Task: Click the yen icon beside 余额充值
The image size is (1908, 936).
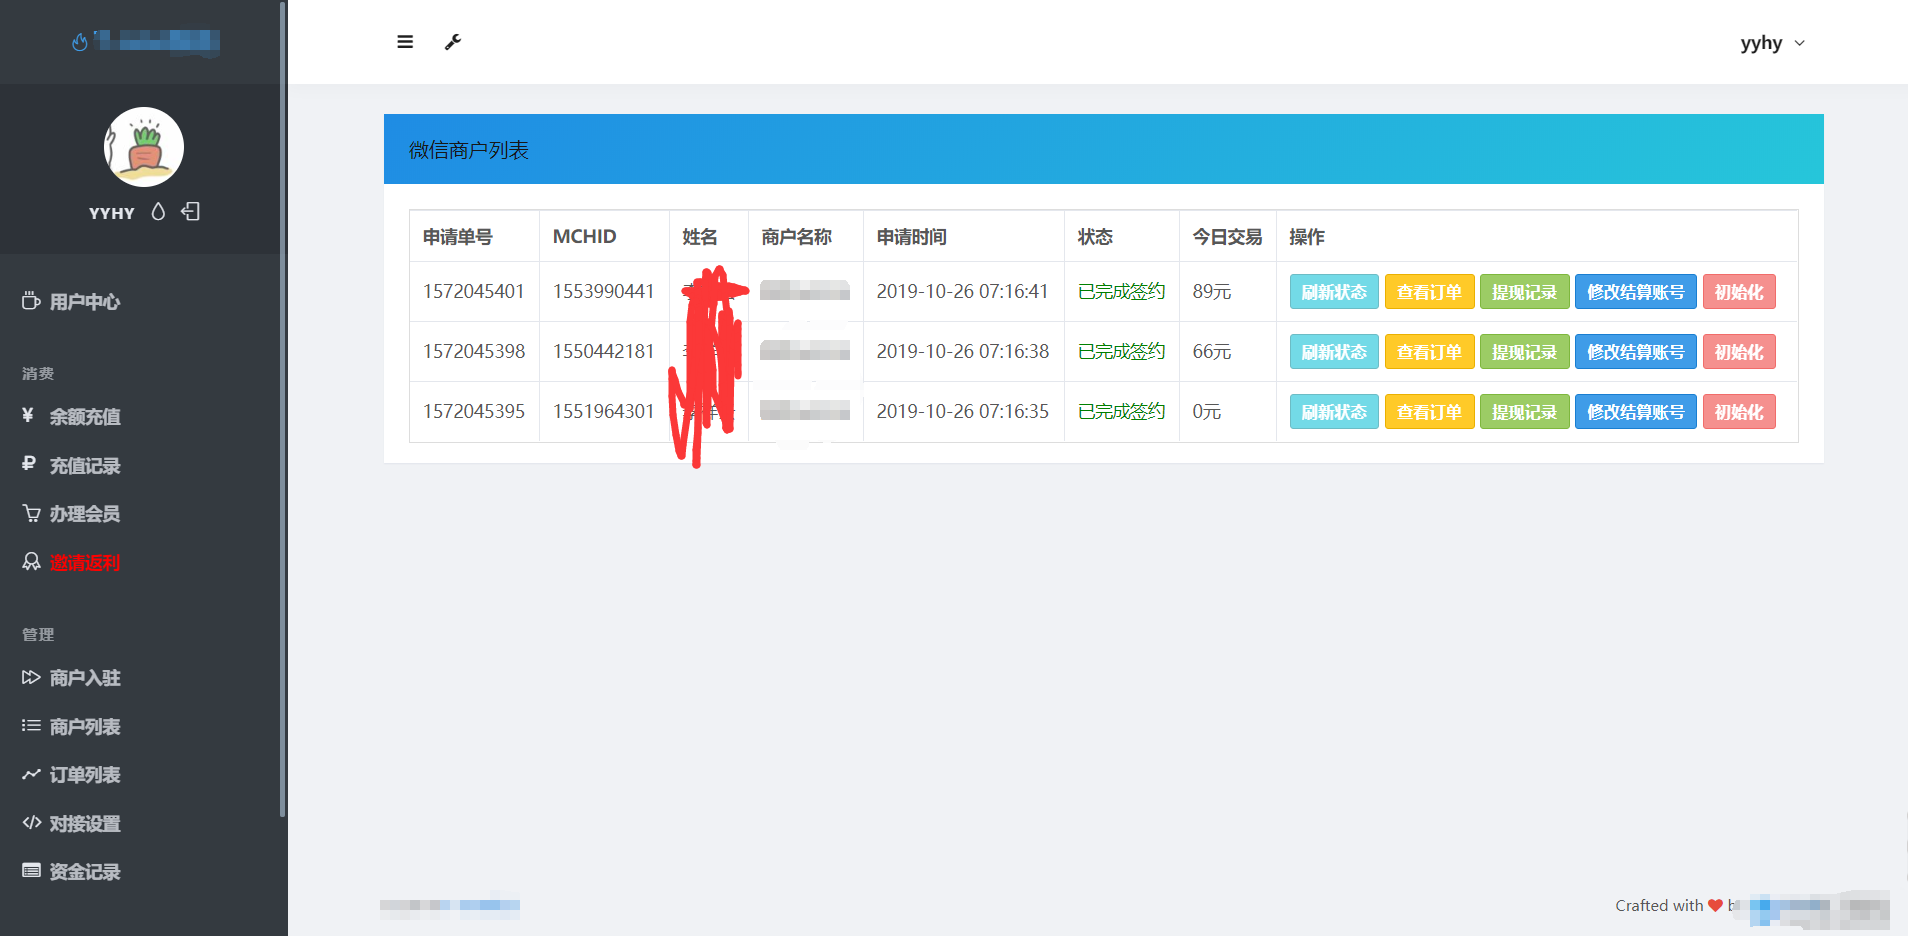Action: pos(29,416)
